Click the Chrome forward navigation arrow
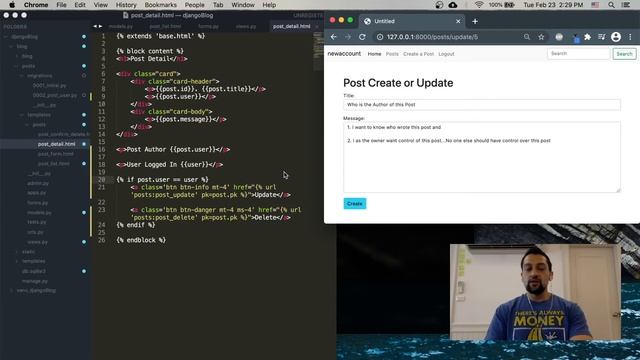The width and height of the screenshot is (640, 360). 348,37
